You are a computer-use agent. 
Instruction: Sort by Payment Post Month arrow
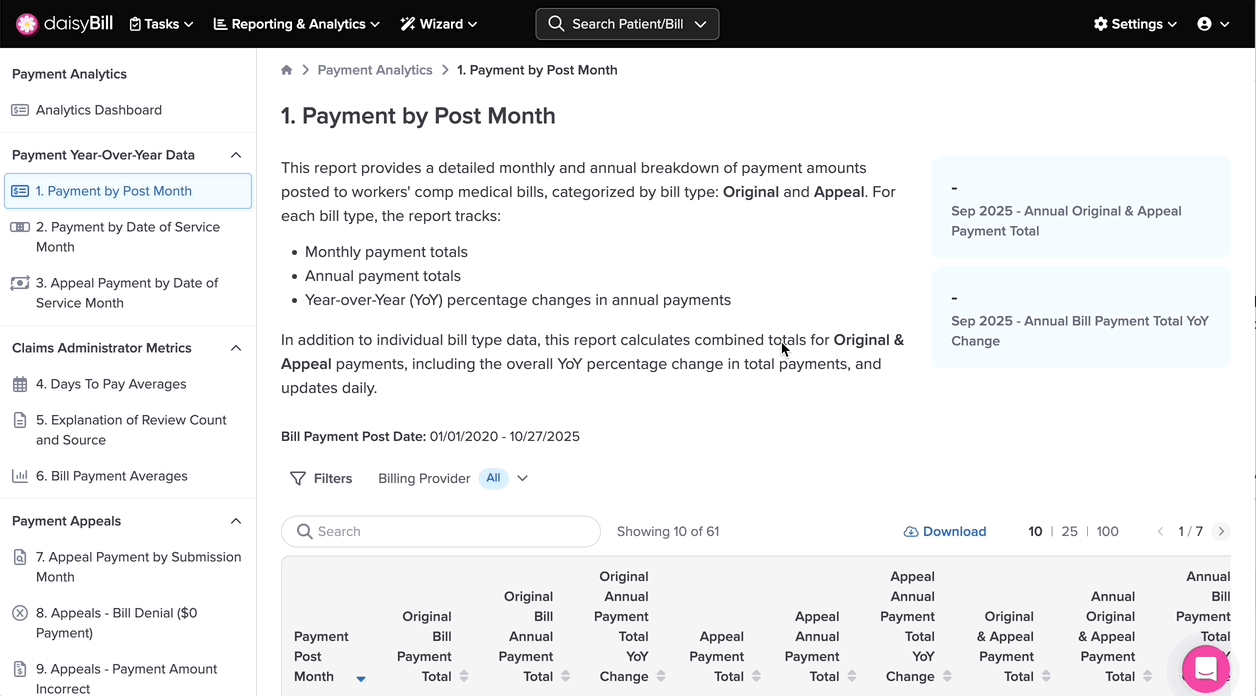[361, 678]
